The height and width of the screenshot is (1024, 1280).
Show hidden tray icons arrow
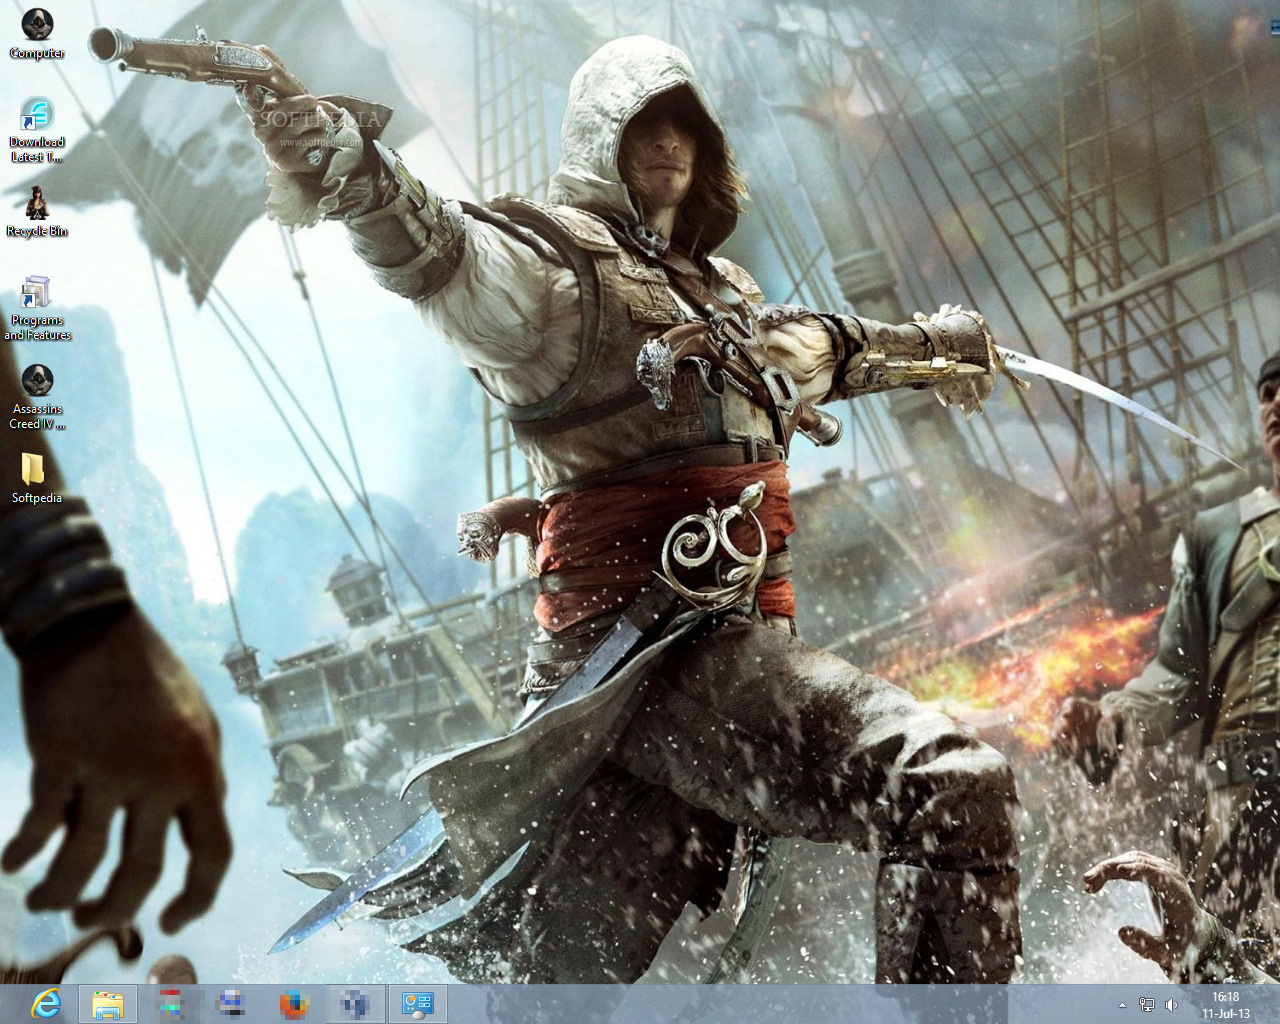click(1122, 1005)
